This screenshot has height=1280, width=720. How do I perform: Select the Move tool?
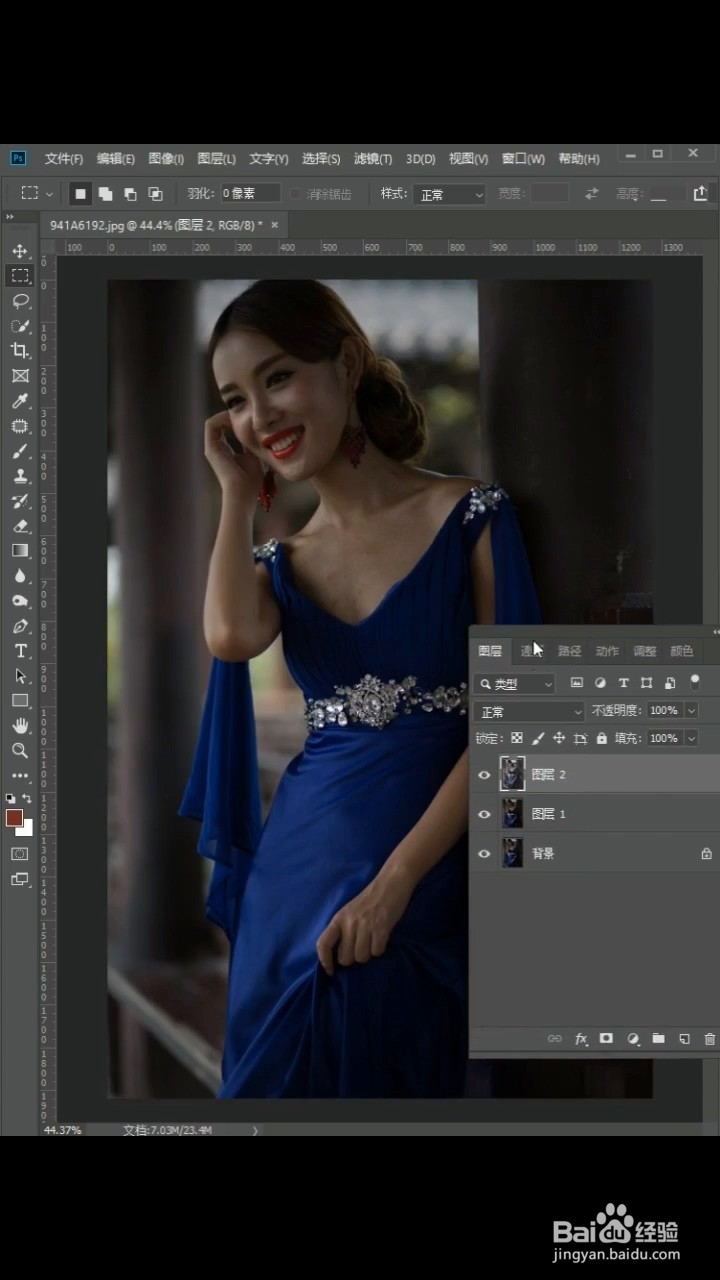click(20, 250)
